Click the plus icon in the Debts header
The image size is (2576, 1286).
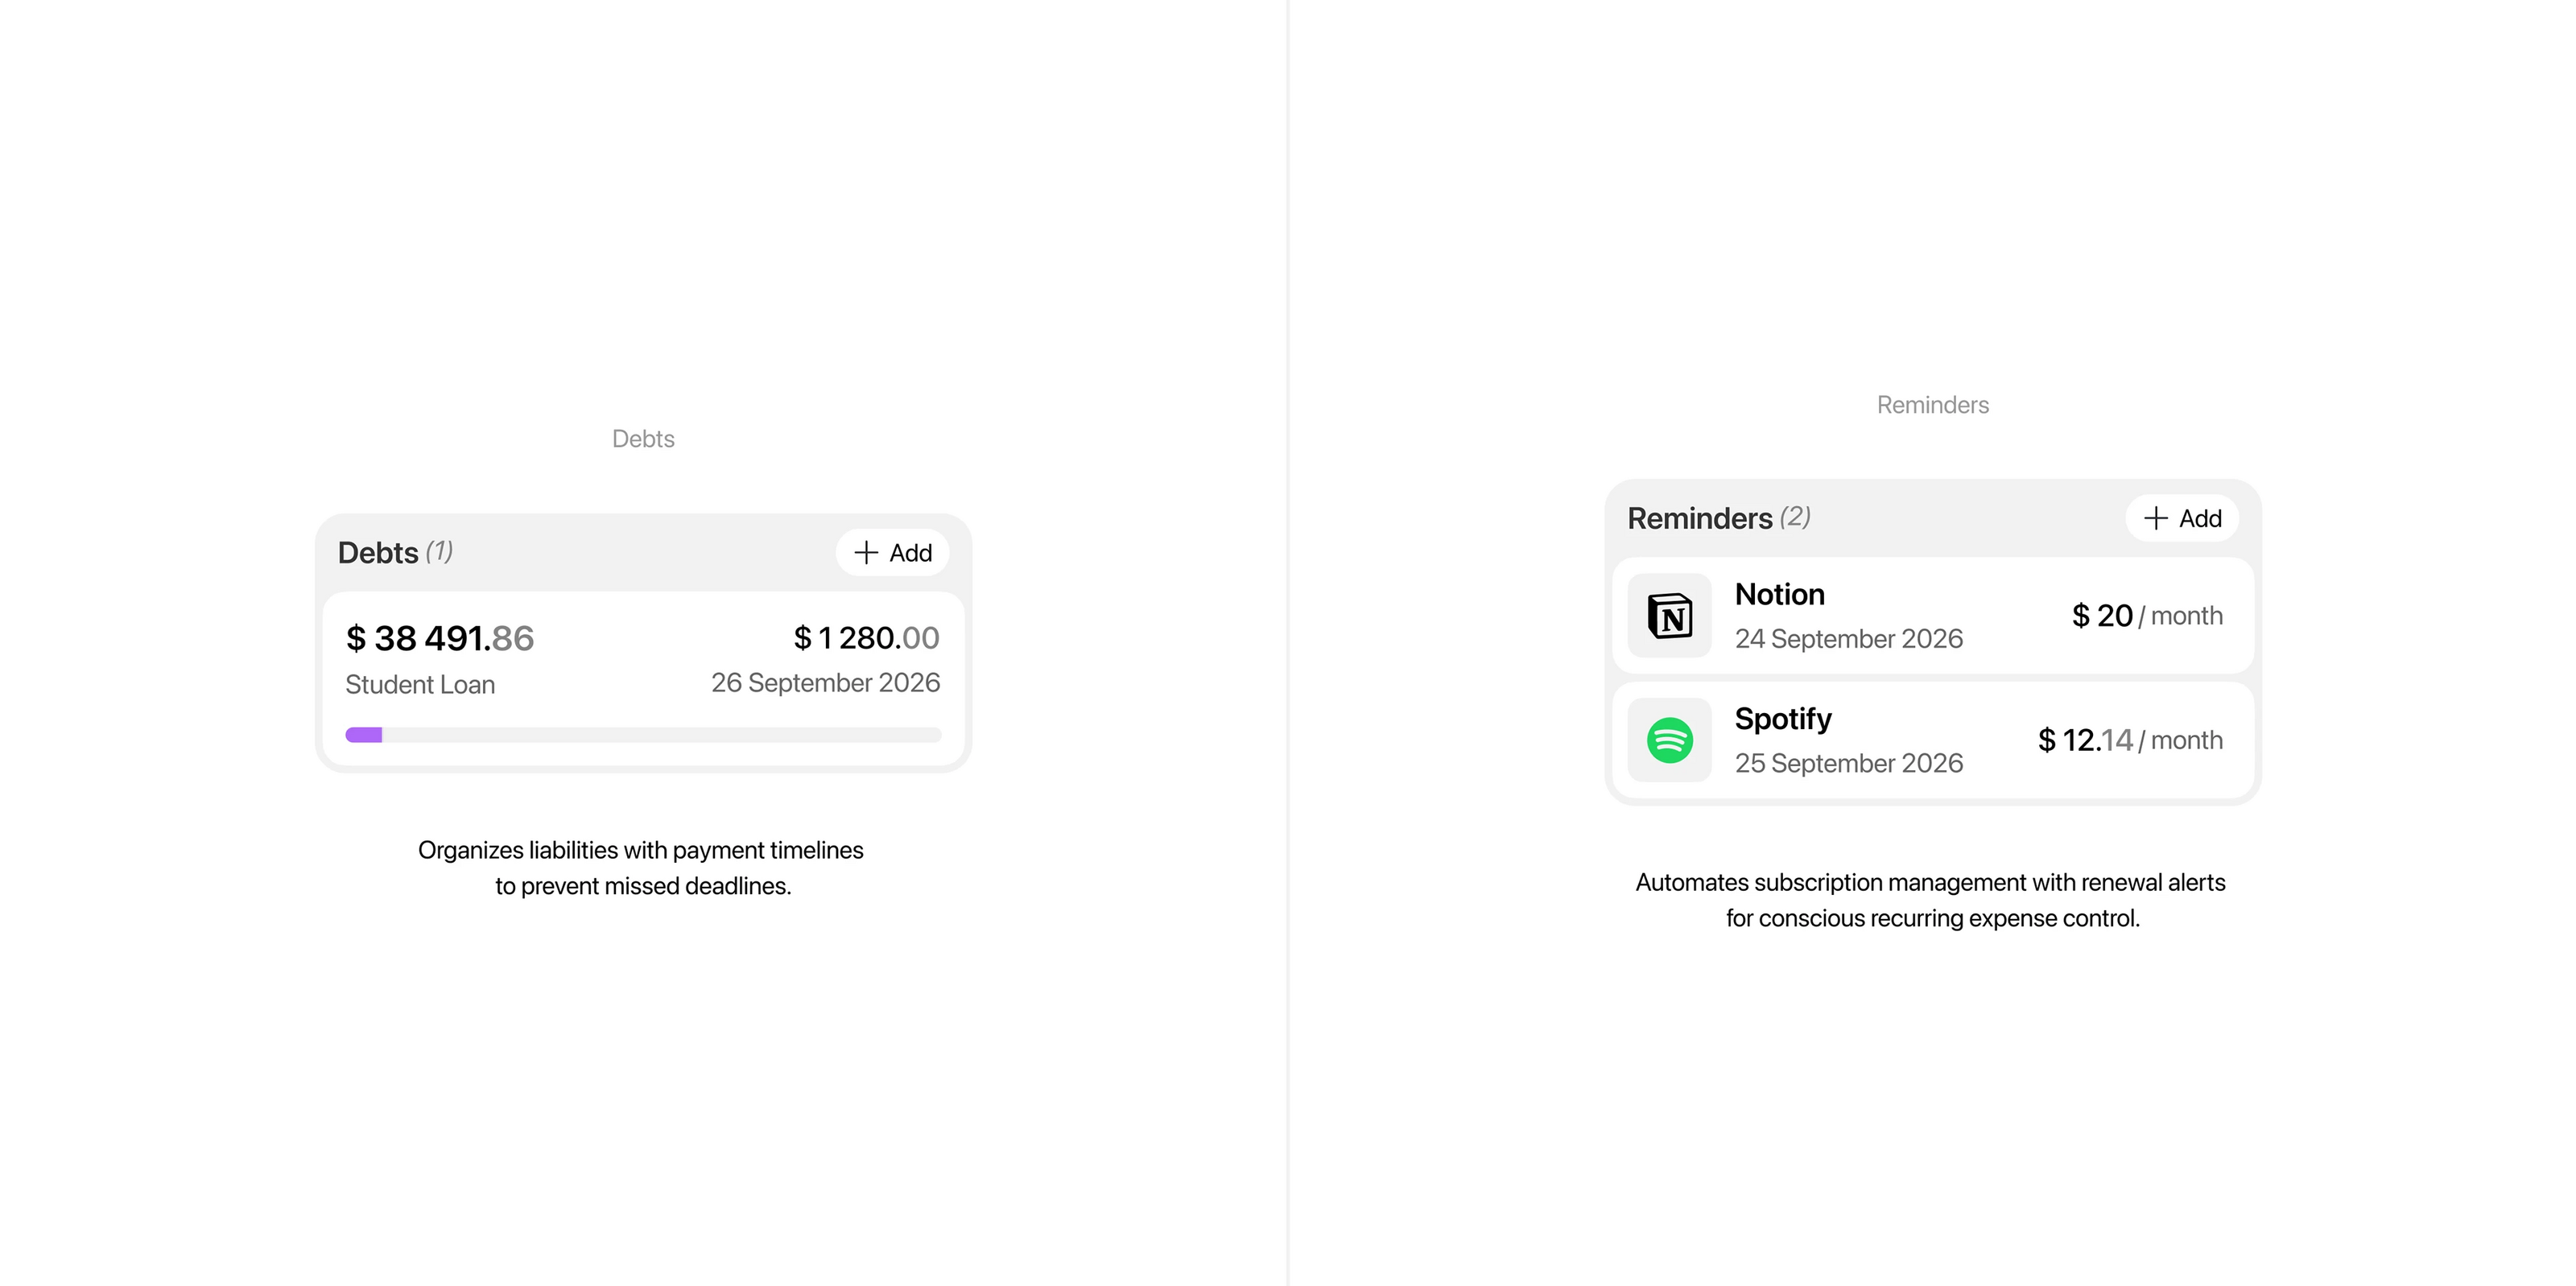(866, 553)
